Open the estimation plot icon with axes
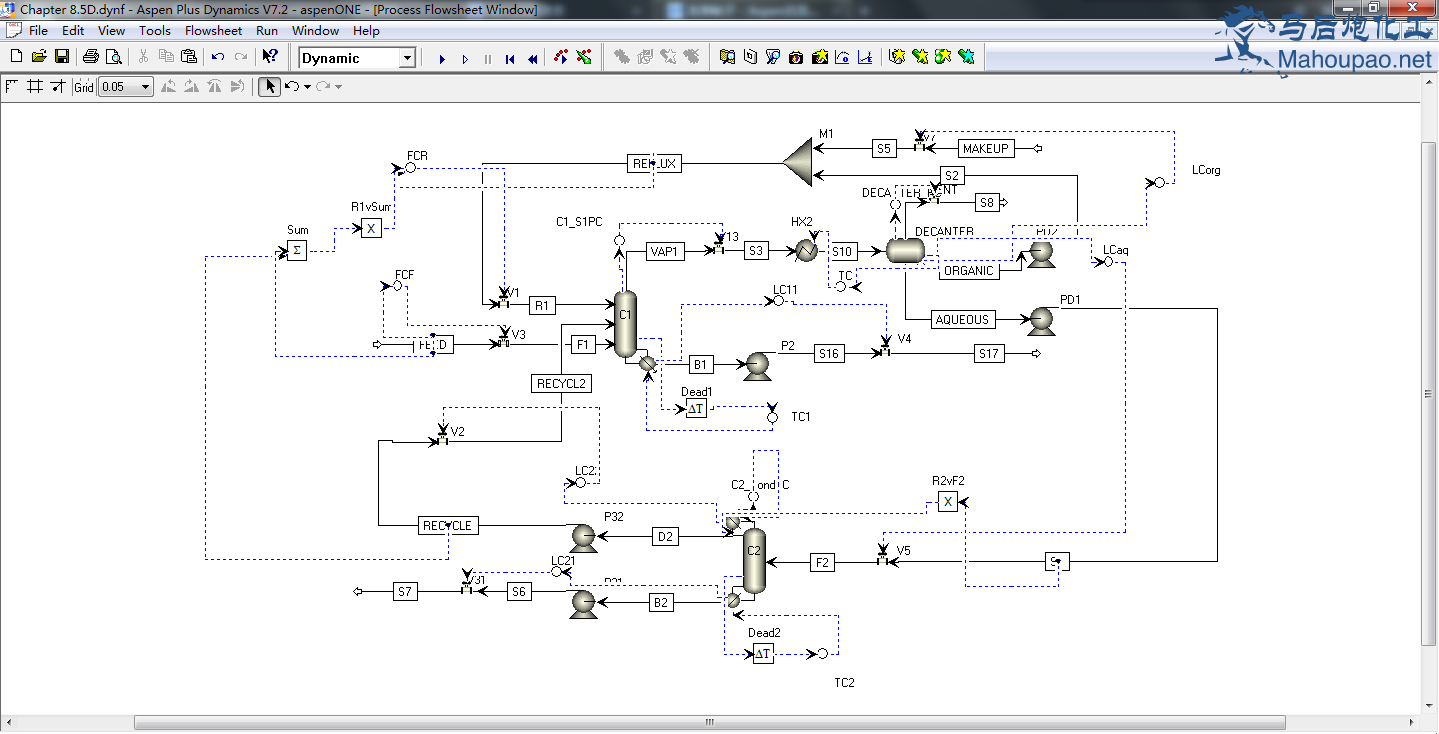 [865, 57]
